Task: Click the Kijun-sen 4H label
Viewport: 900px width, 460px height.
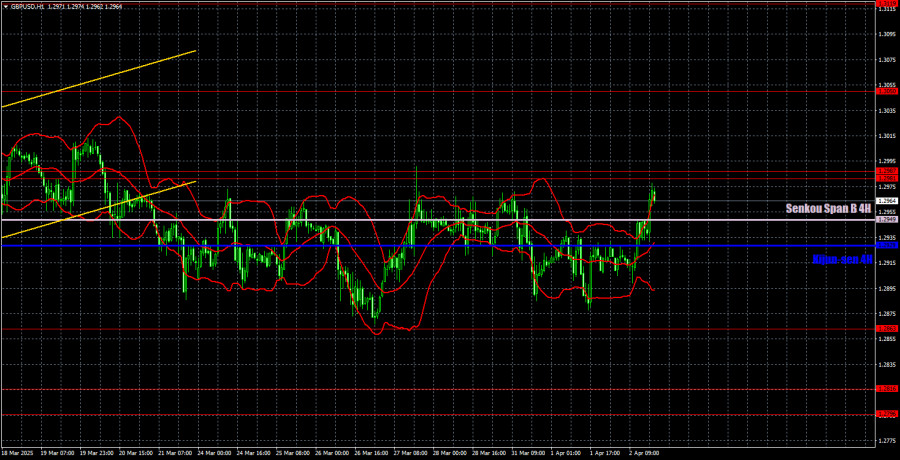Action: click(x=843, y=260)
